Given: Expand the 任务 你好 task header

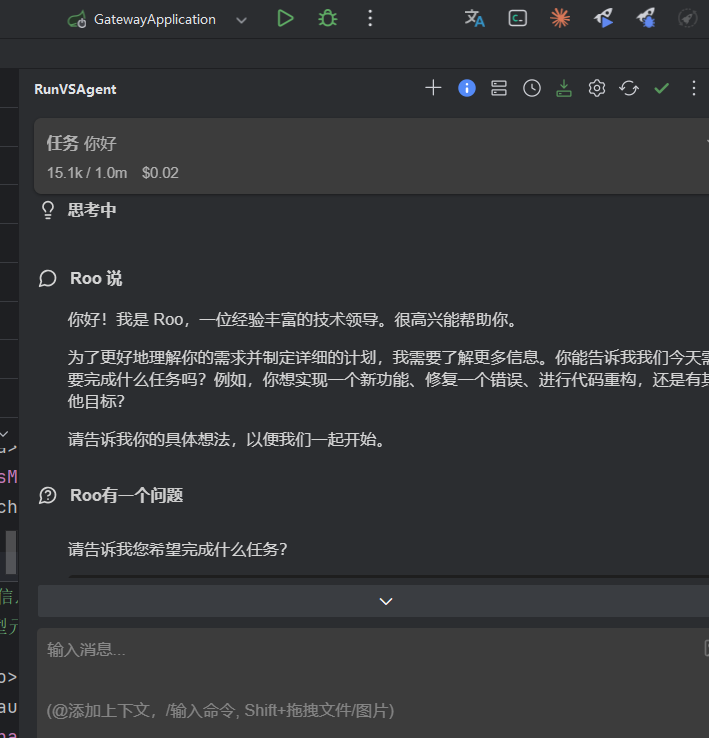Looking at the screenshot, I should (x=371, y=156).
